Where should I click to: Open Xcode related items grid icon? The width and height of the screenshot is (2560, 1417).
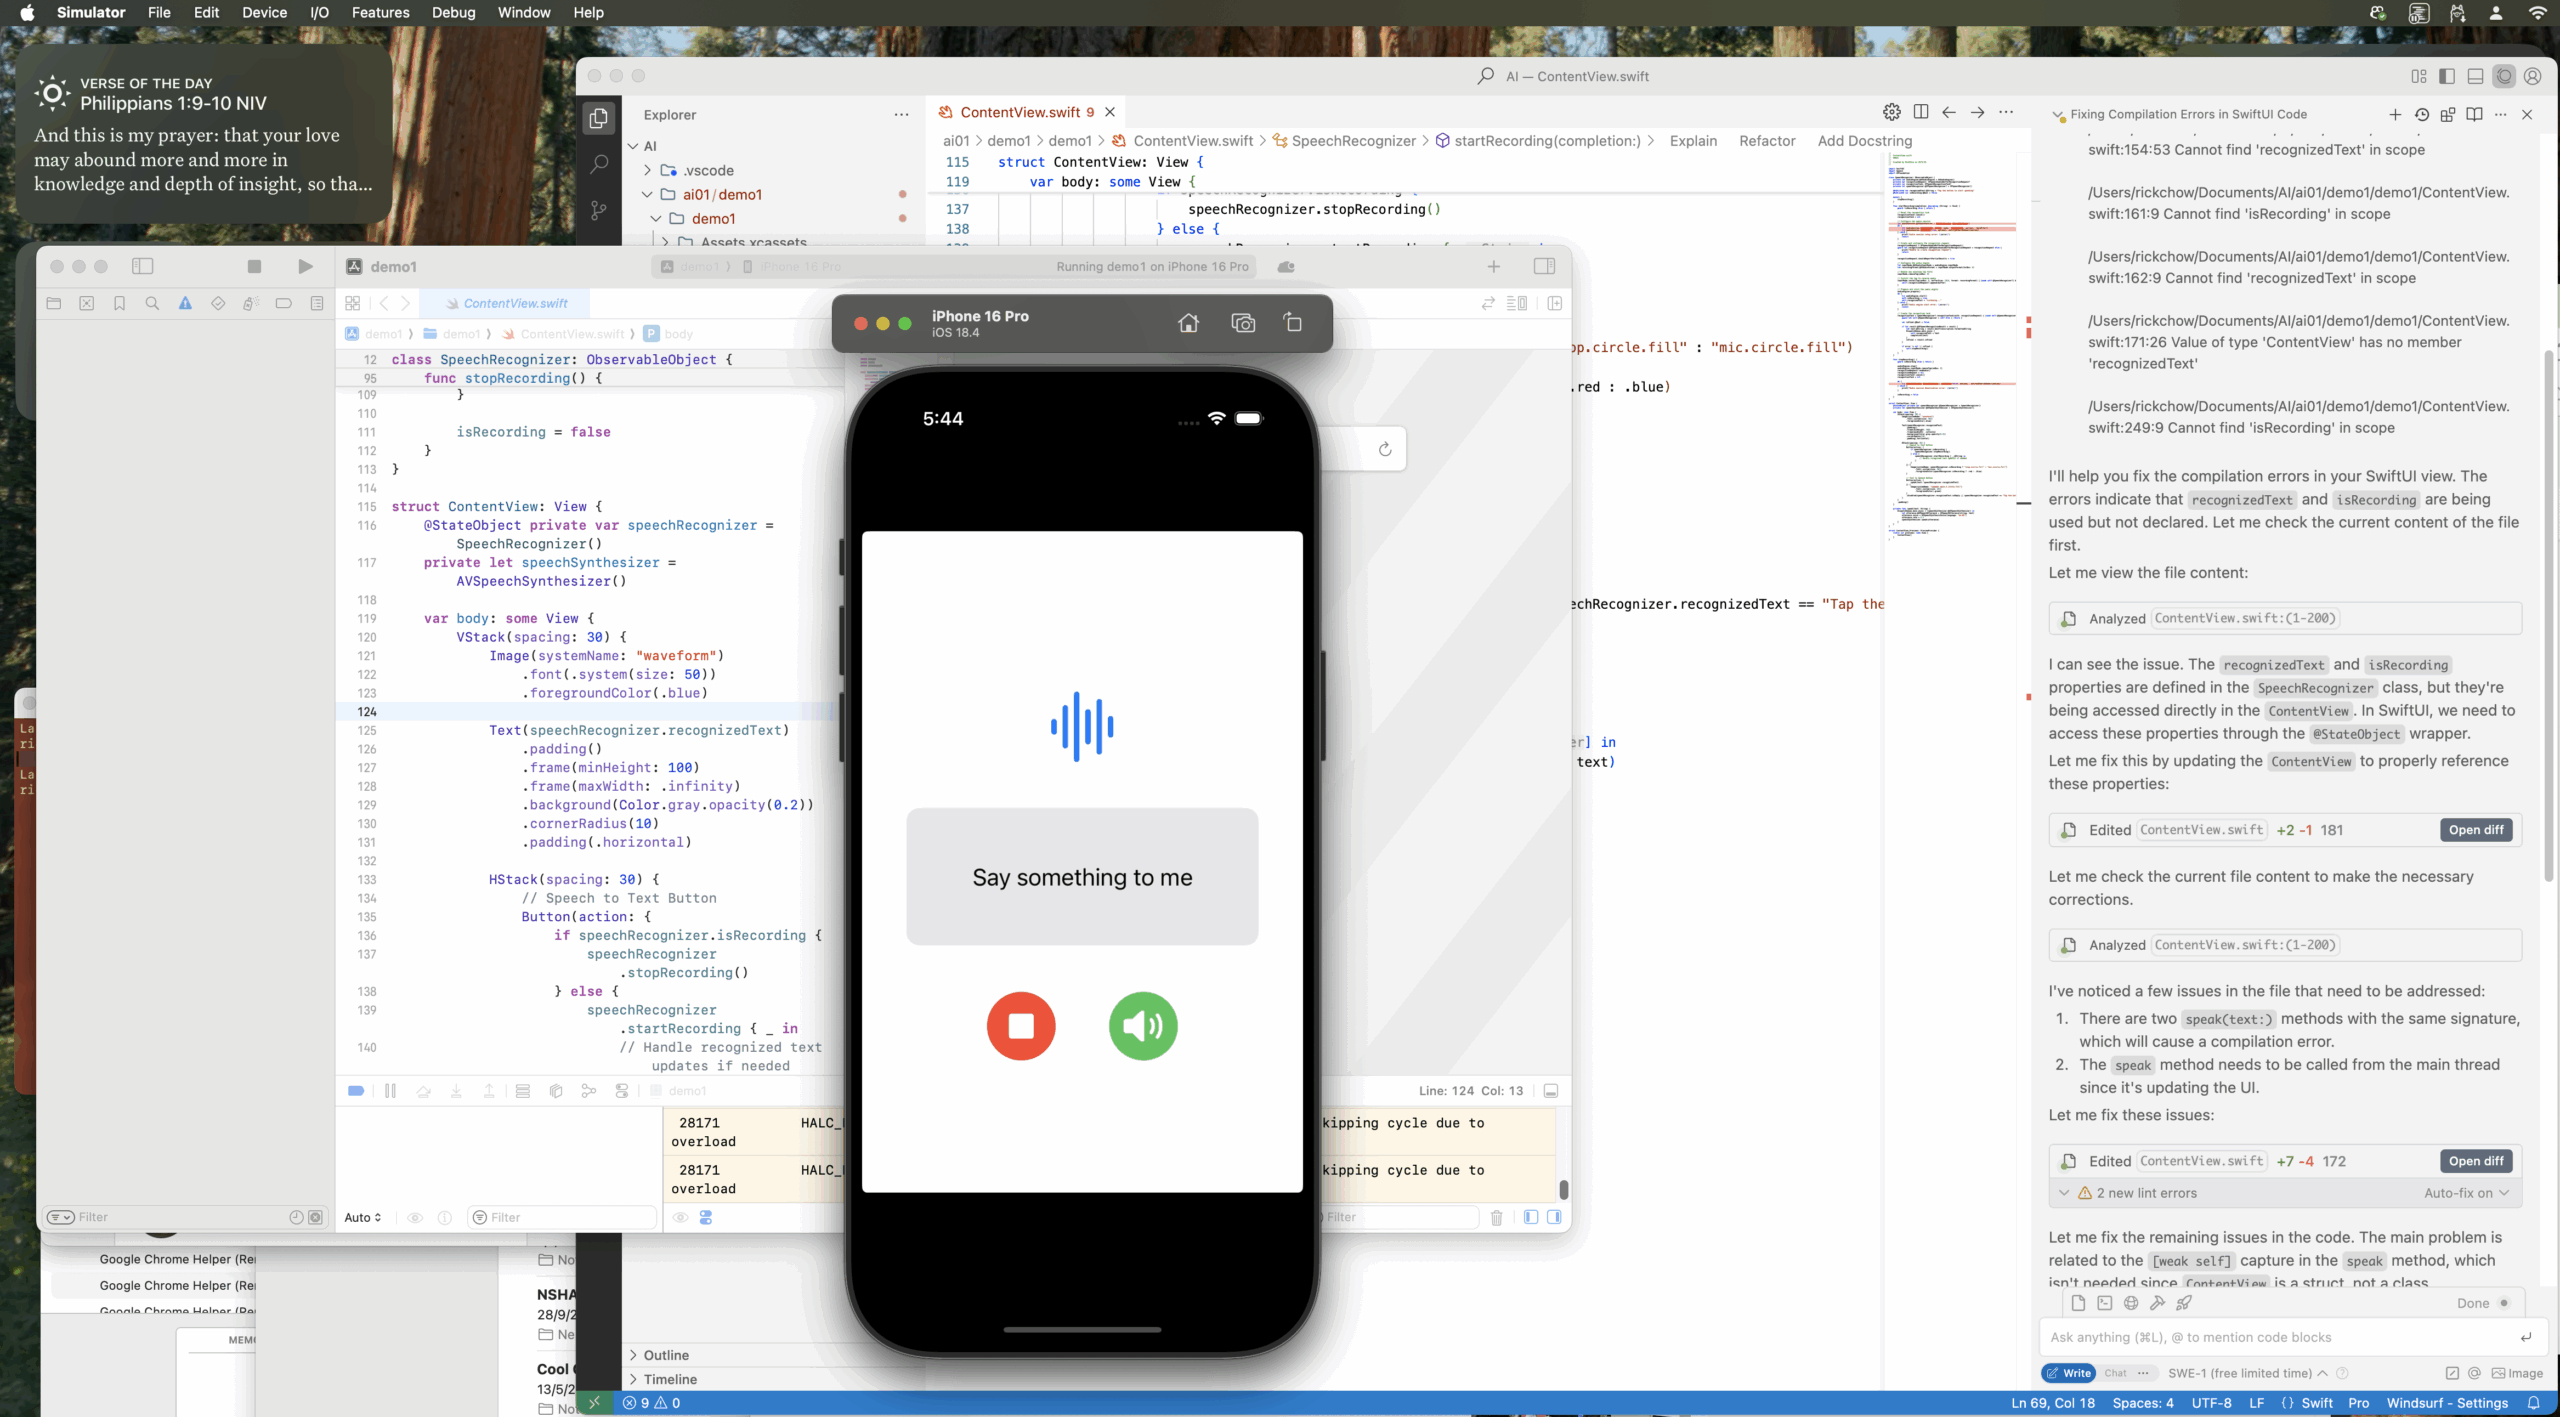352,303
